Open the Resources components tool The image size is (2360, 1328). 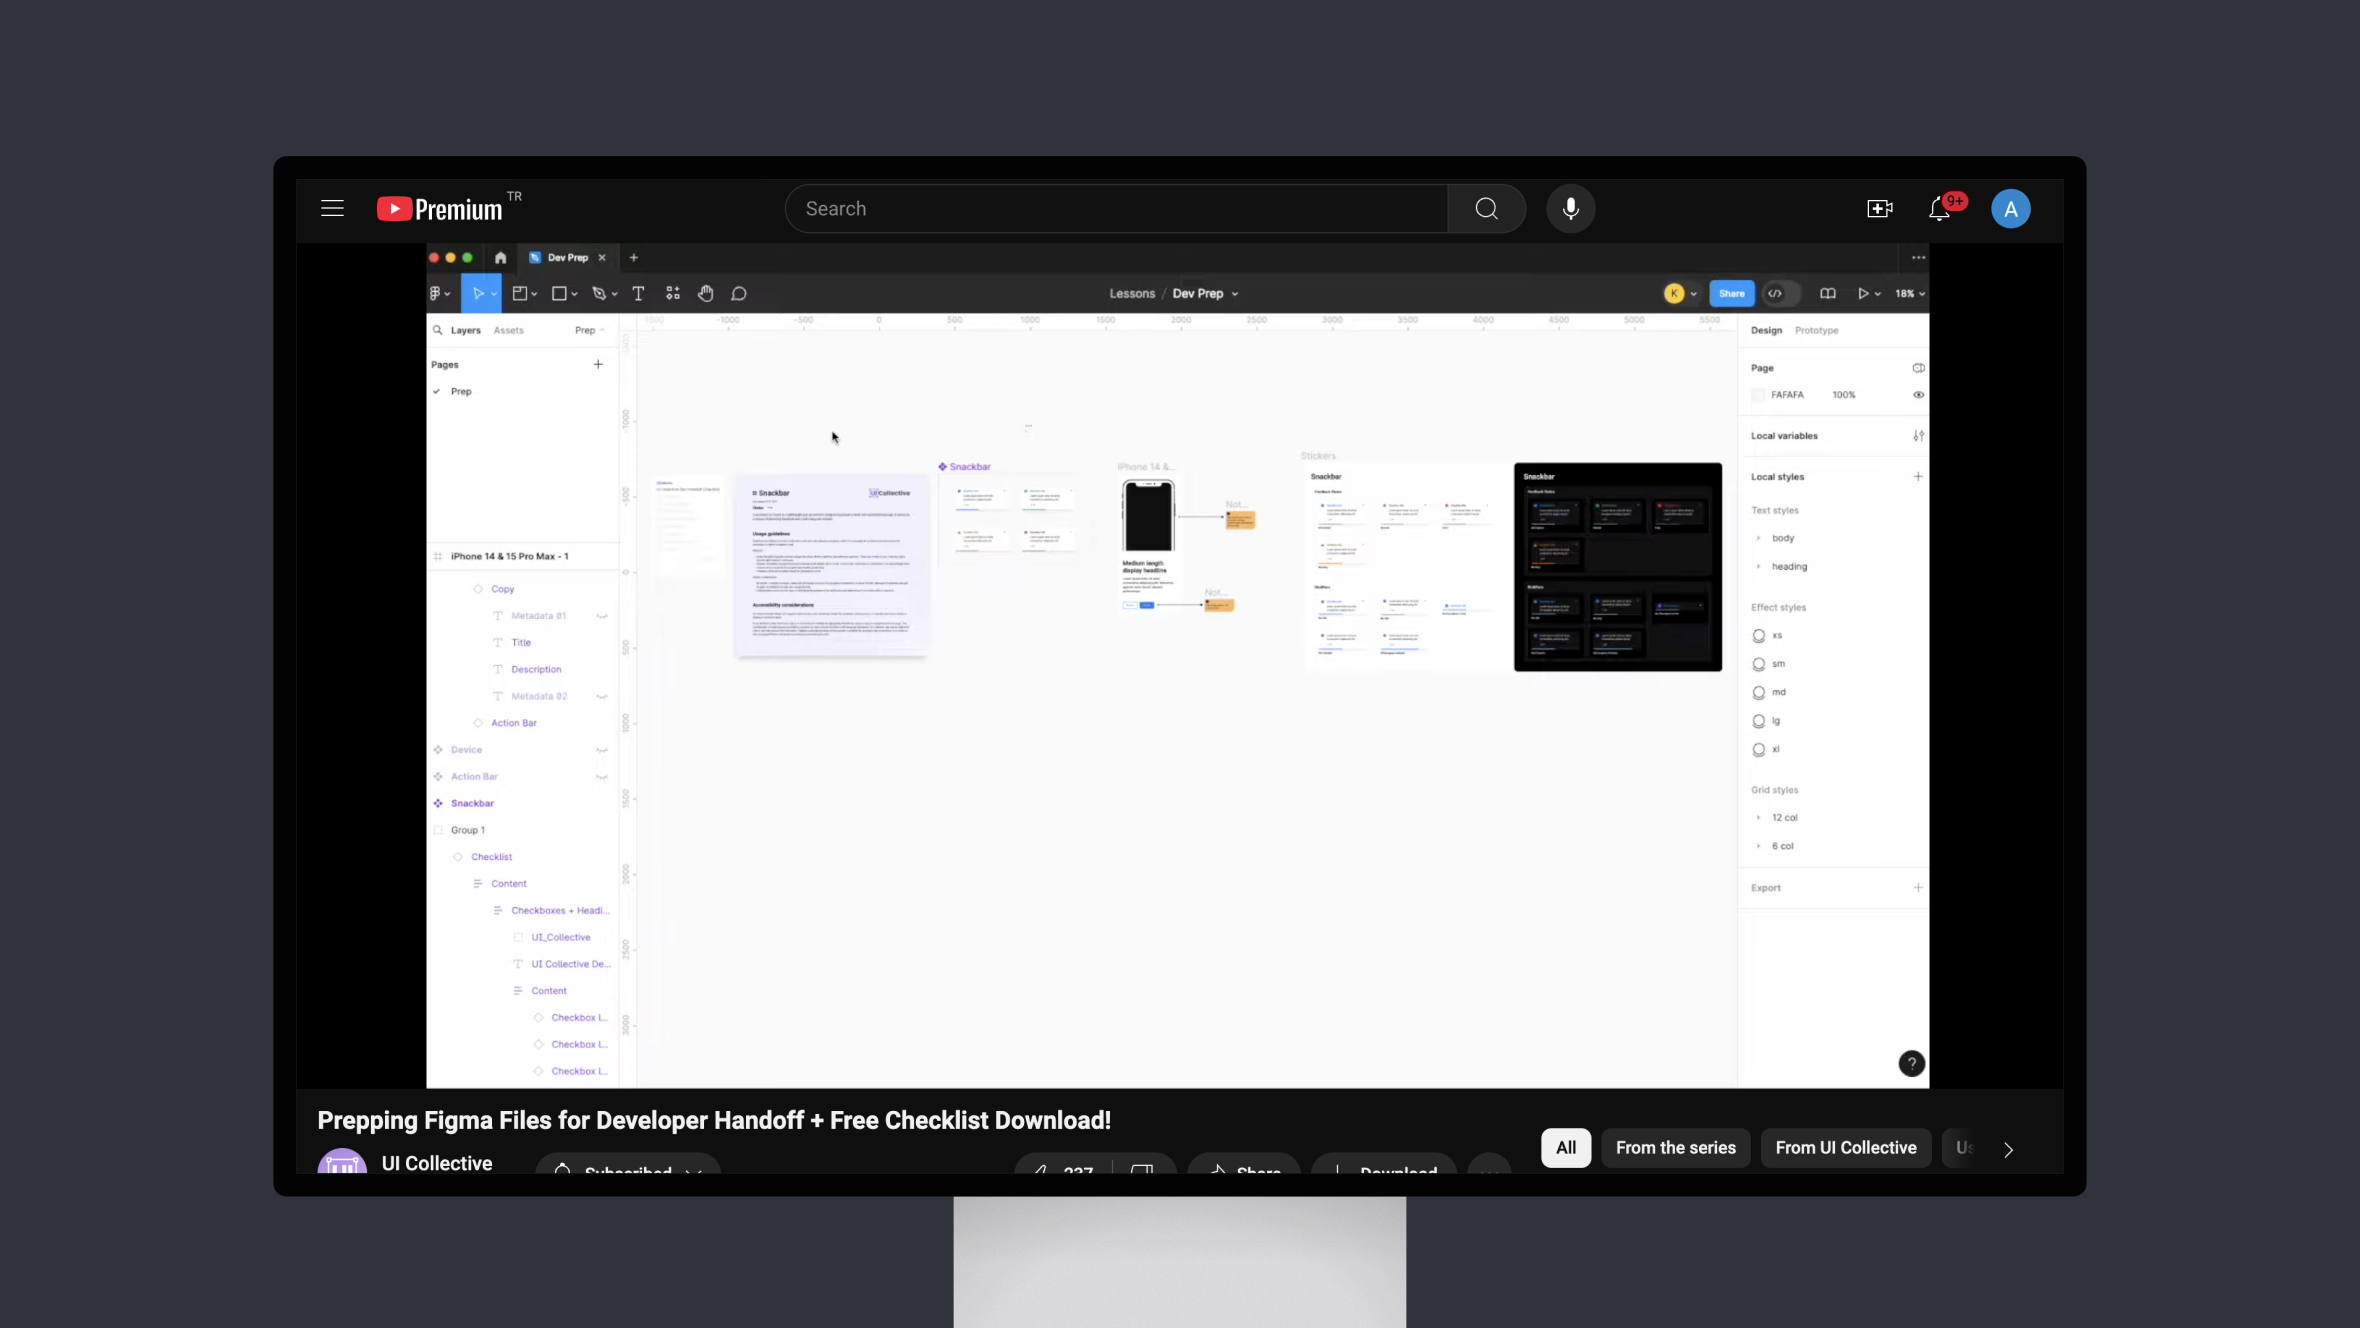coord(673,293)
